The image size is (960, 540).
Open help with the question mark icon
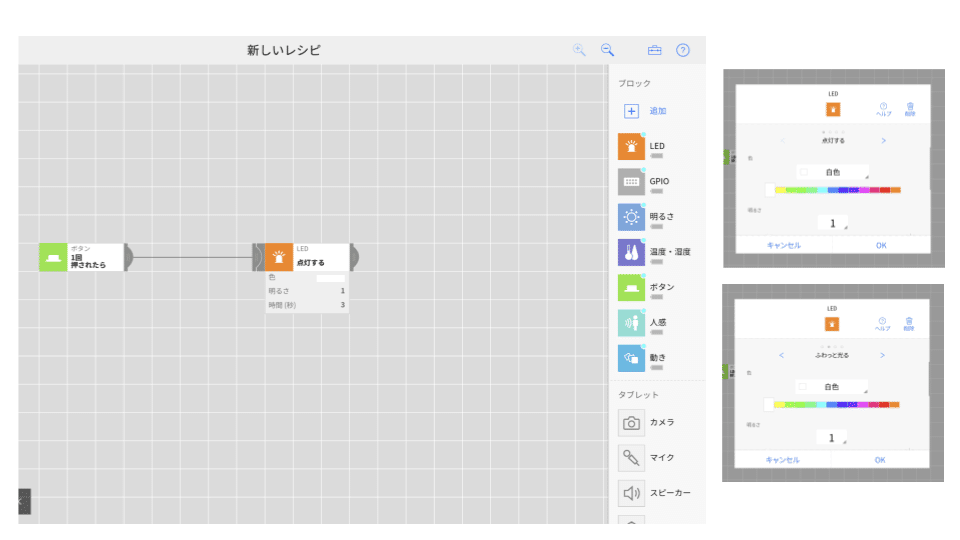[x=683, y=50]
